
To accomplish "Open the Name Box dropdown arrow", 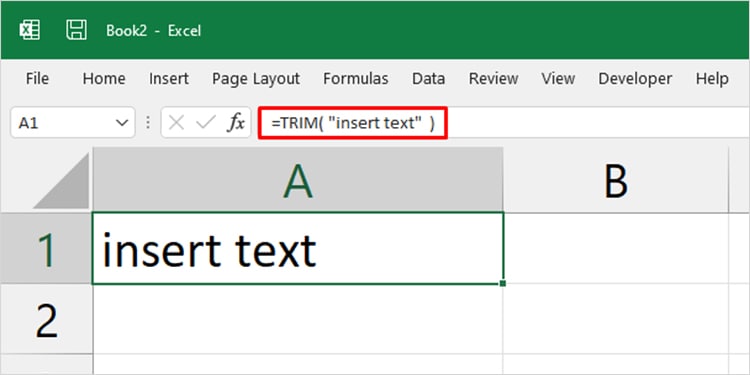I will [122, 123].
